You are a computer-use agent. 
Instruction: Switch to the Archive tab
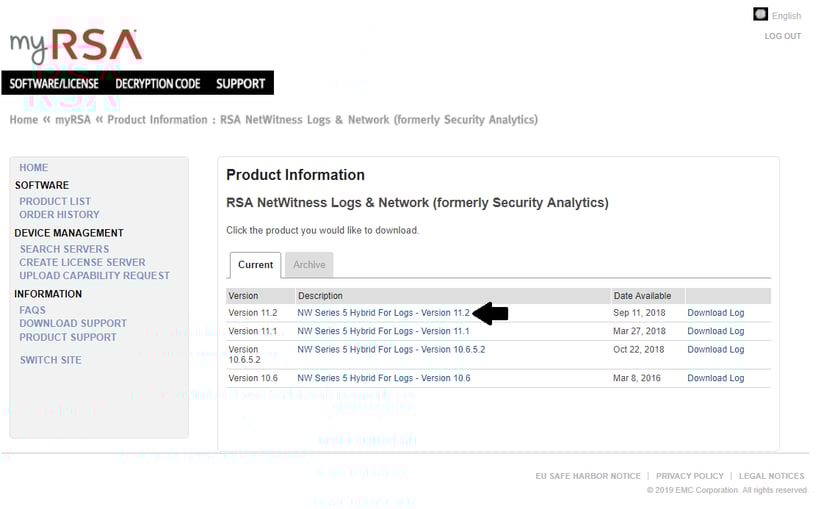coord(309,265)
